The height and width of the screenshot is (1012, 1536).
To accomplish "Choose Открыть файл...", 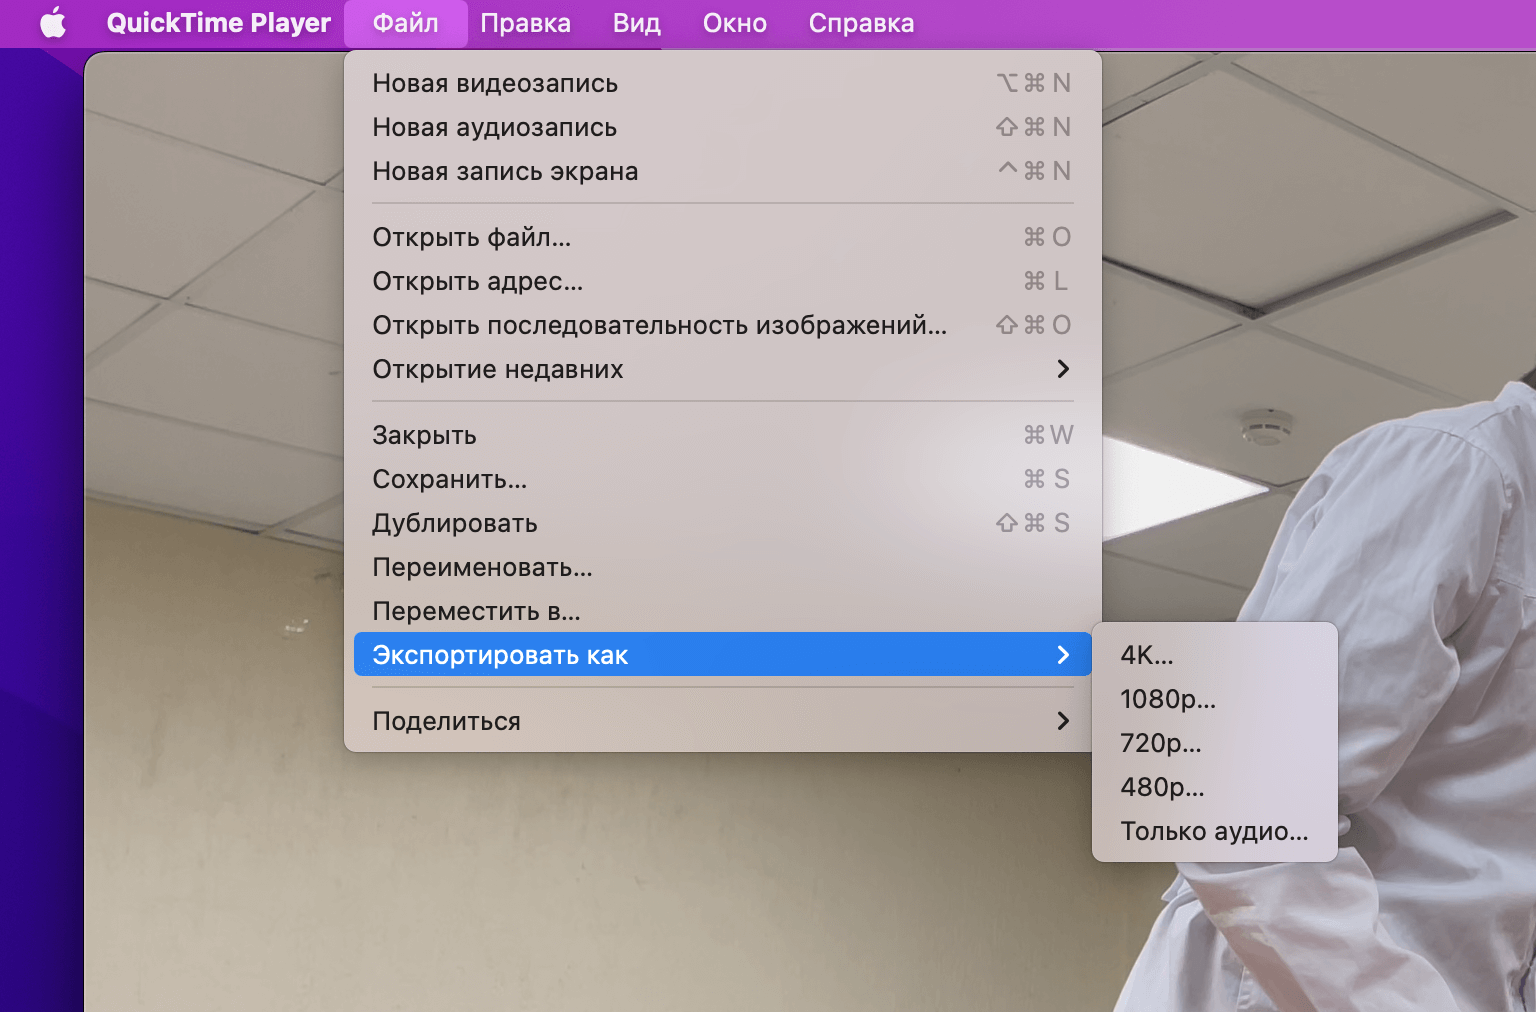I will pos(472,237).
